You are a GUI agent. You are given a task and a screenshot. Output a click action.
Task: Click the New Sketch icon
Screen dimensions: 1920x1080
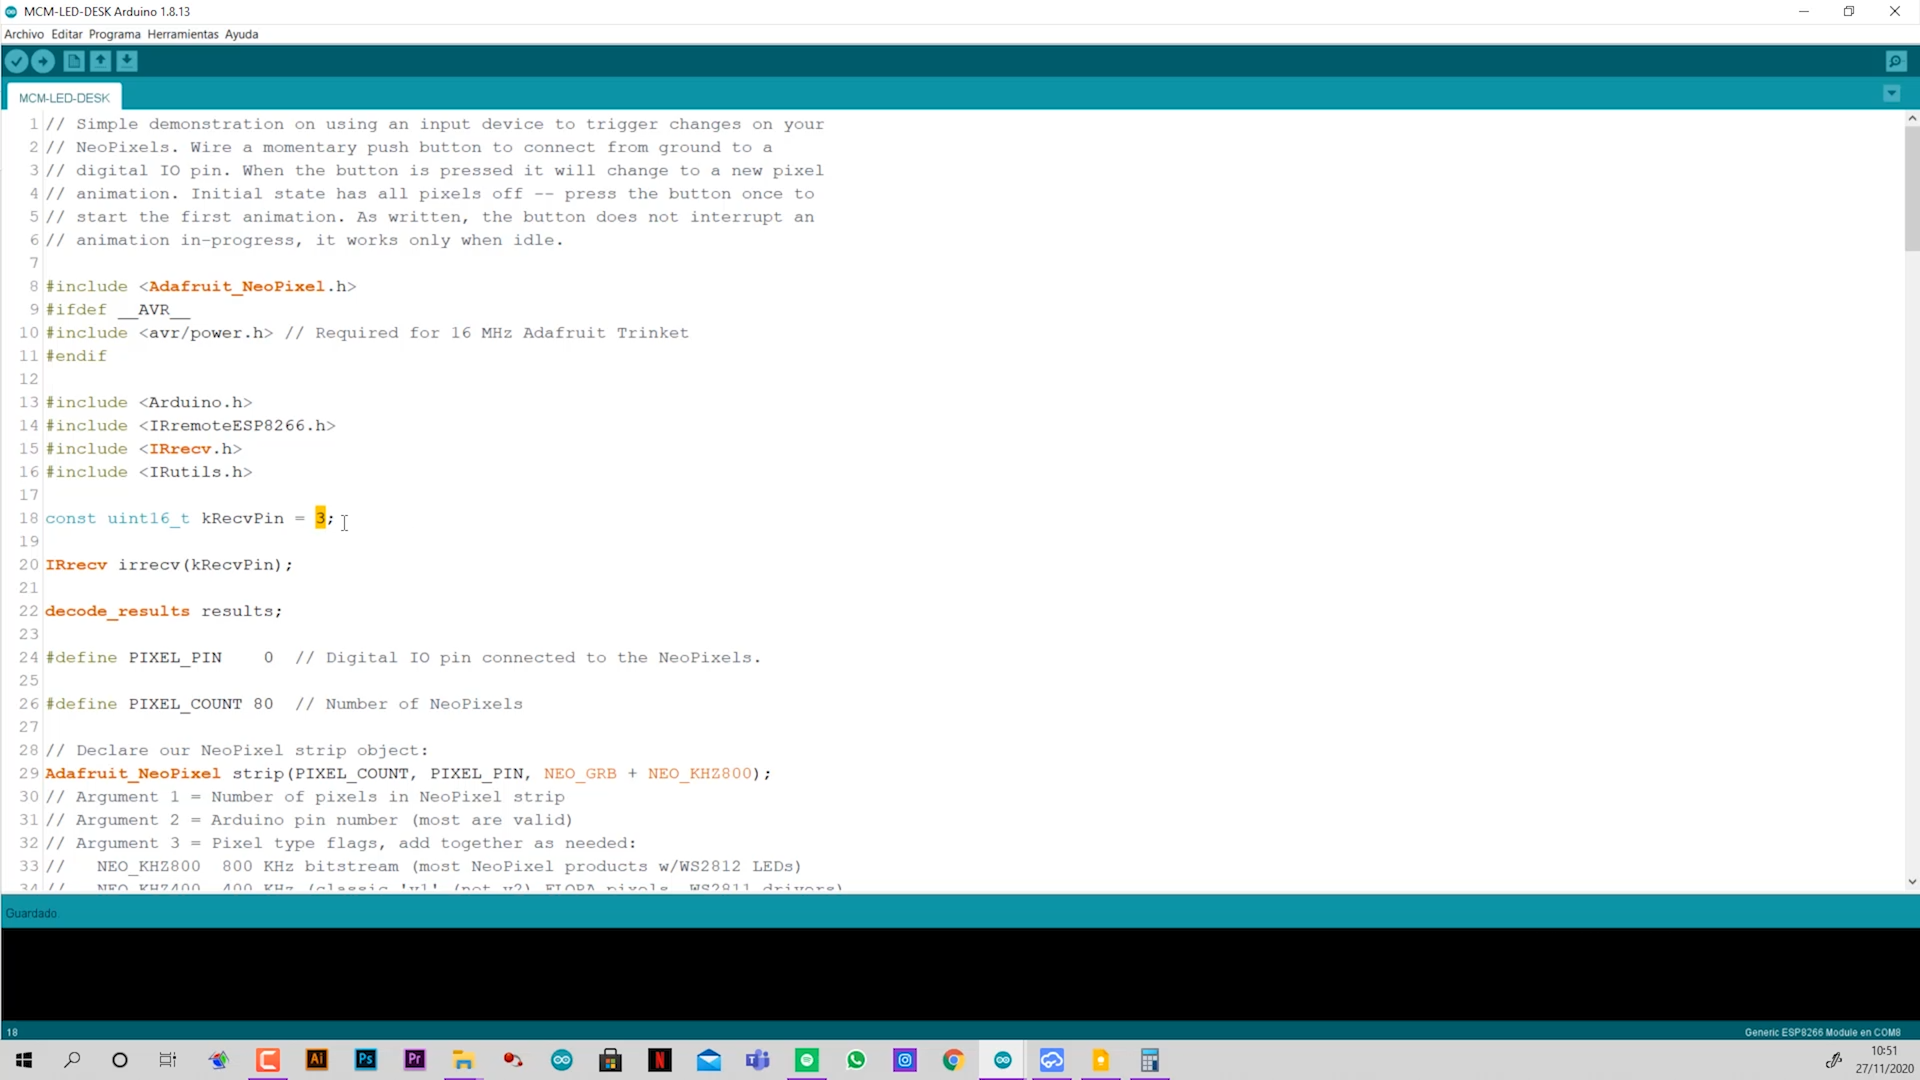[x=75, y=61]
